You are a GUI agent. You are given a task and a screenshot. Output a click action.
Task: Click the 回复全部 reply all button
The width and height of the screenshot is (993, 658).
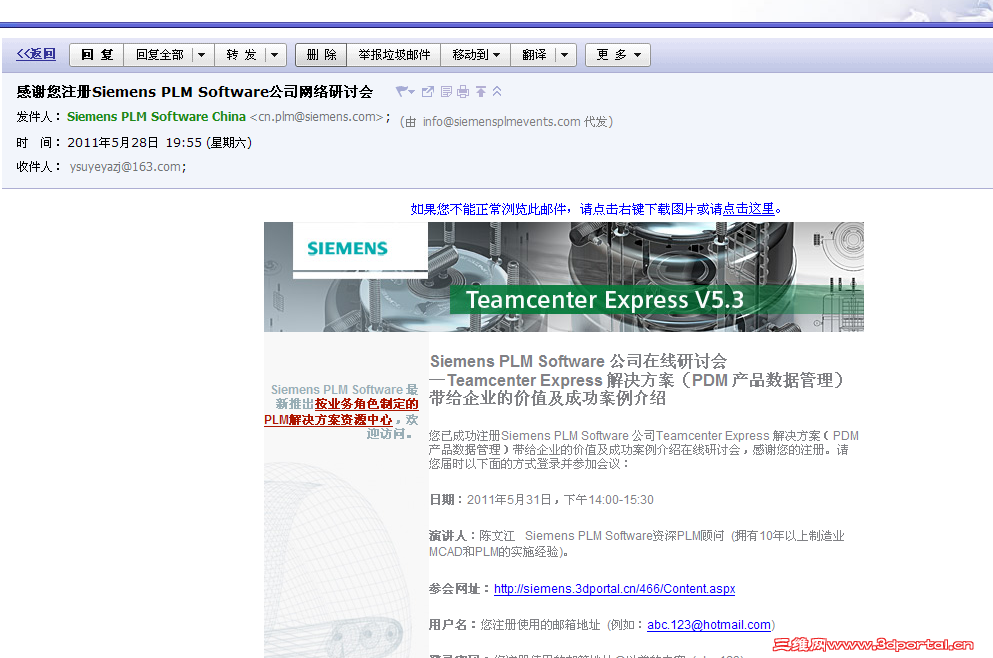tap(160, 55)
